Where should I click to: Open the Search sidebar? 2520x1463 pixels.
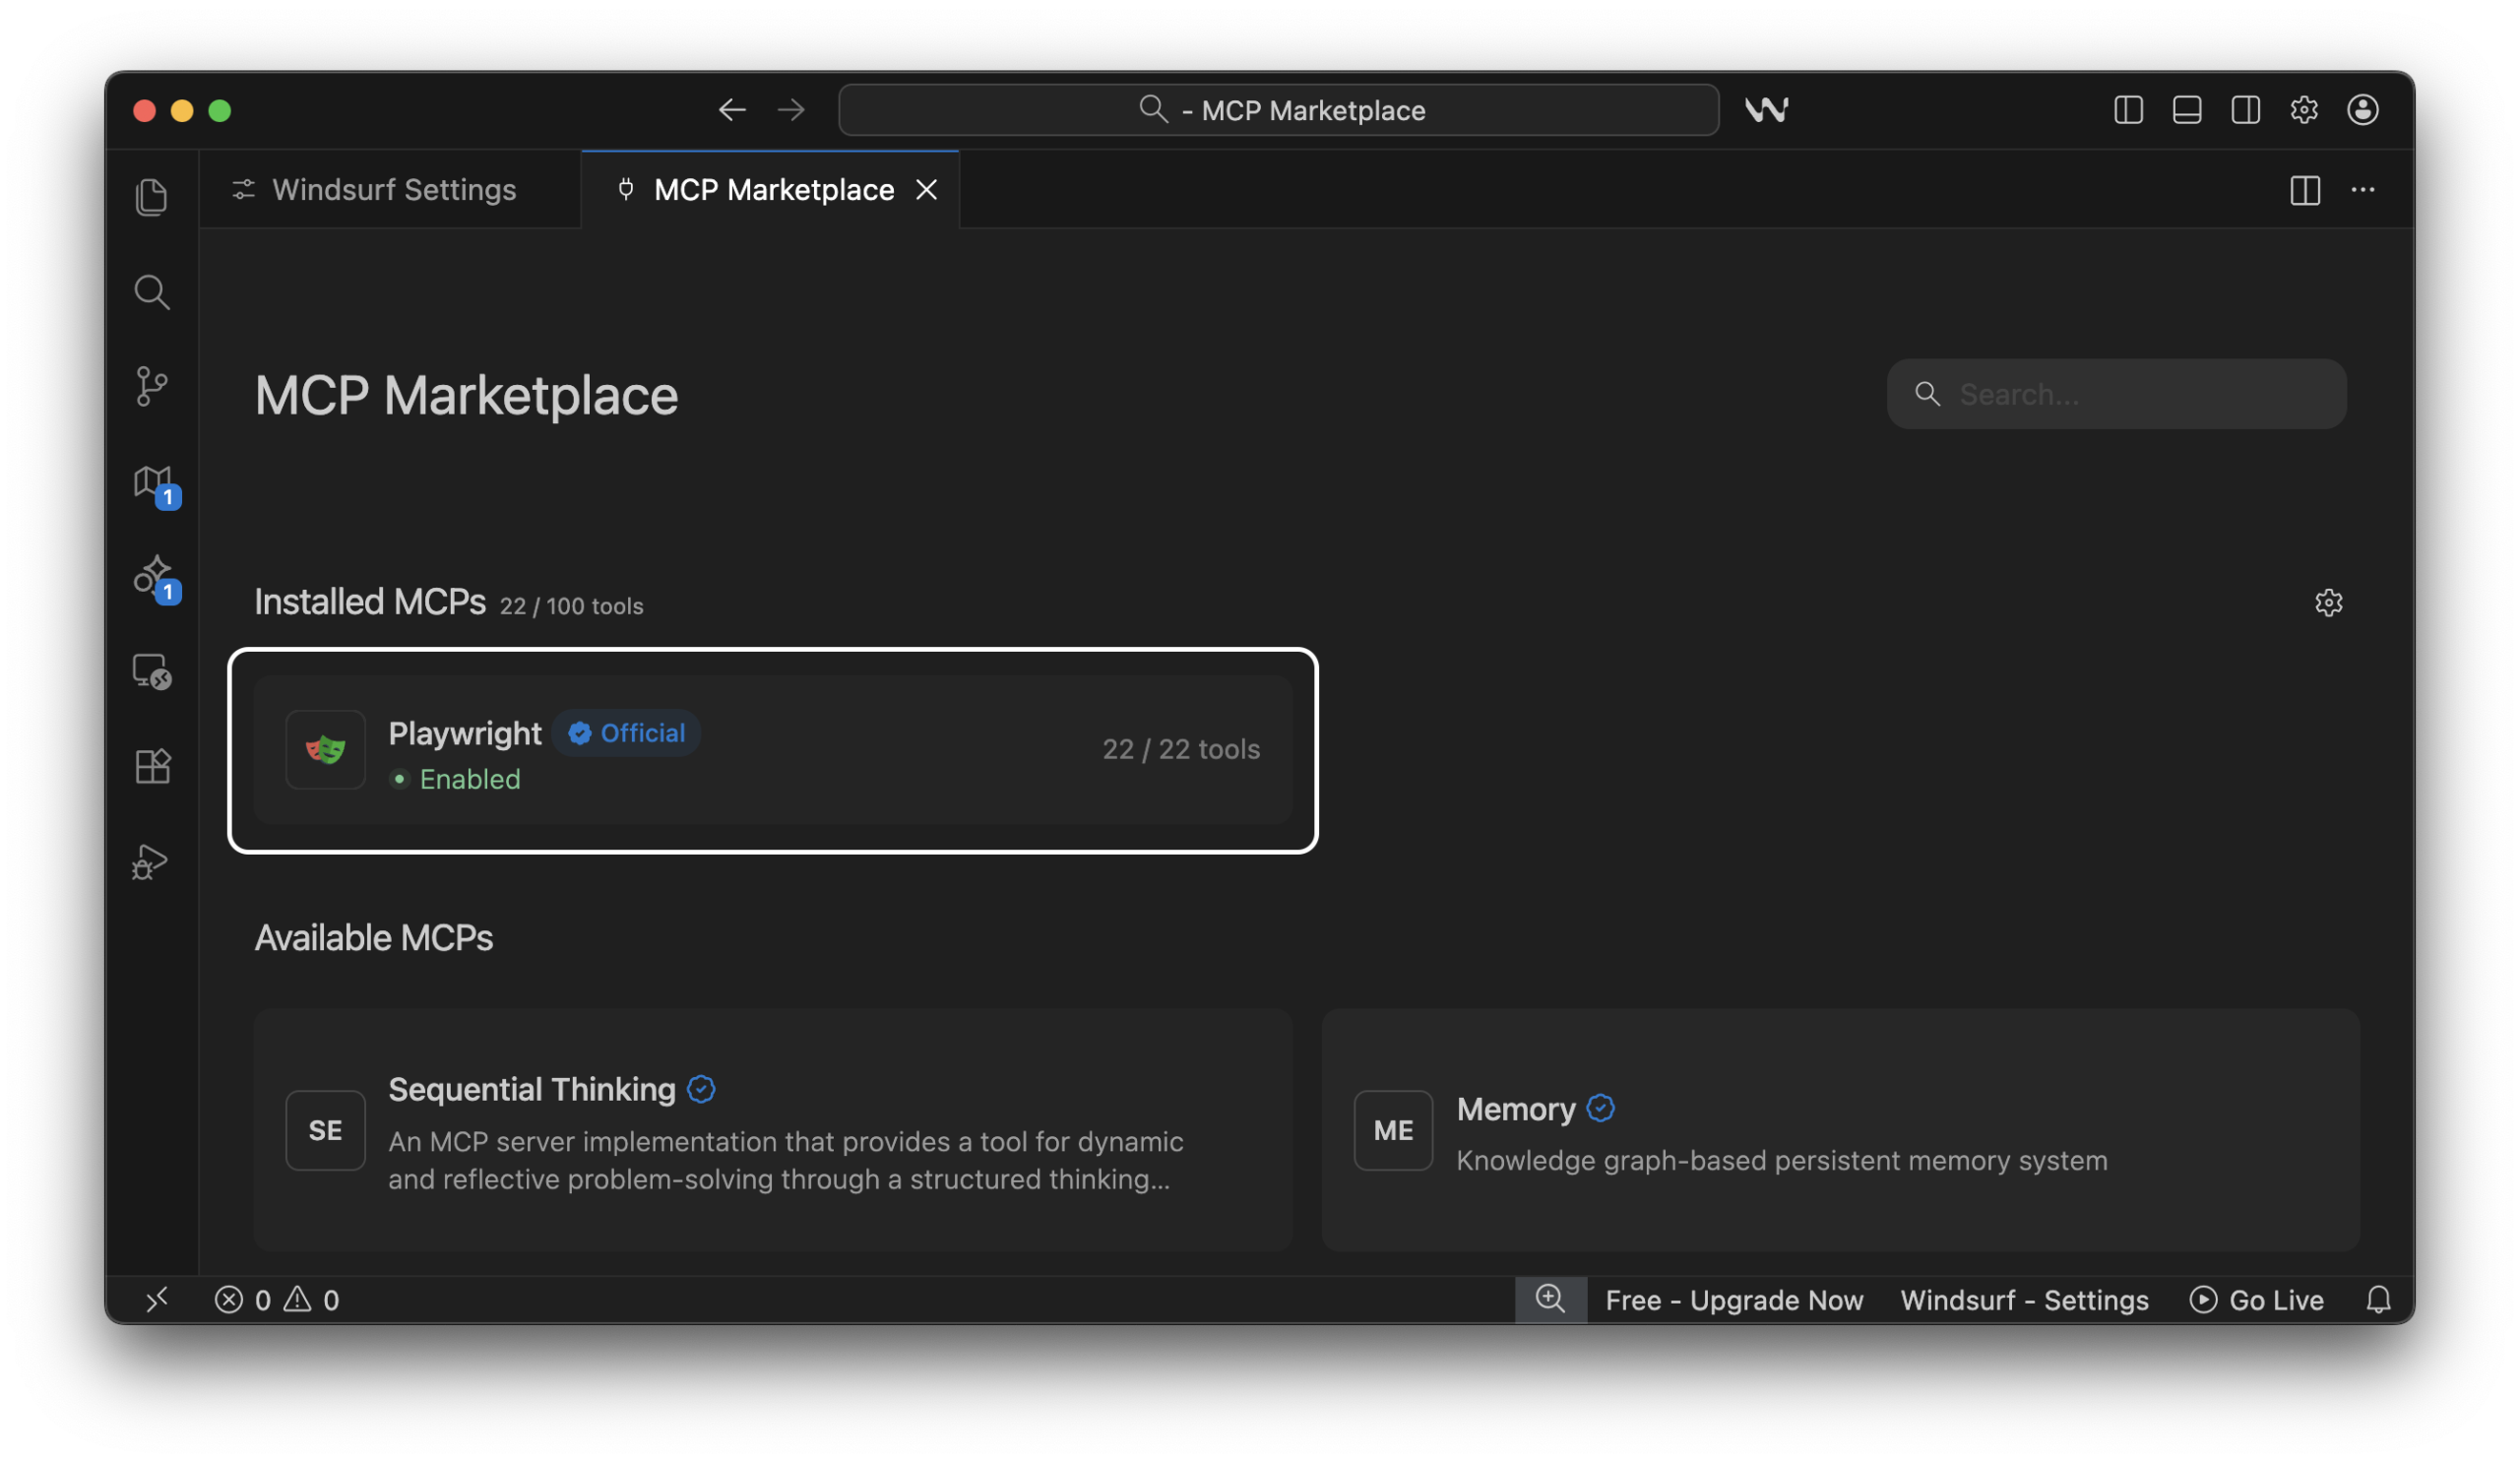click(x=152, y=292)
